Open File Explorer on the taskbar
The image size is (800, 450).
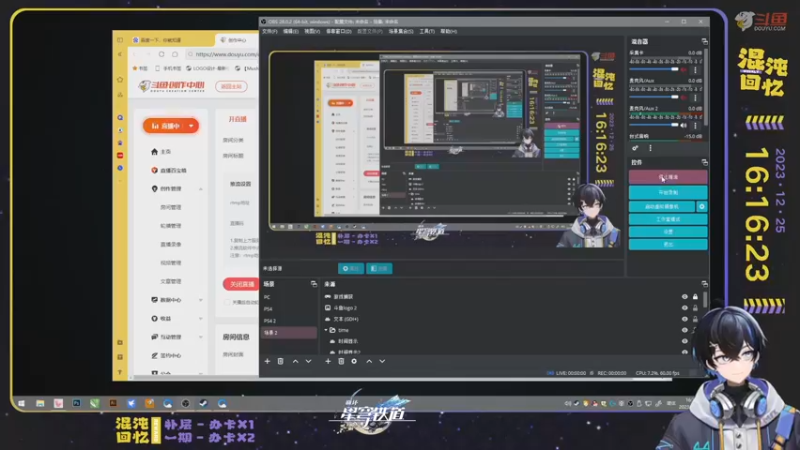coord(40,403)
